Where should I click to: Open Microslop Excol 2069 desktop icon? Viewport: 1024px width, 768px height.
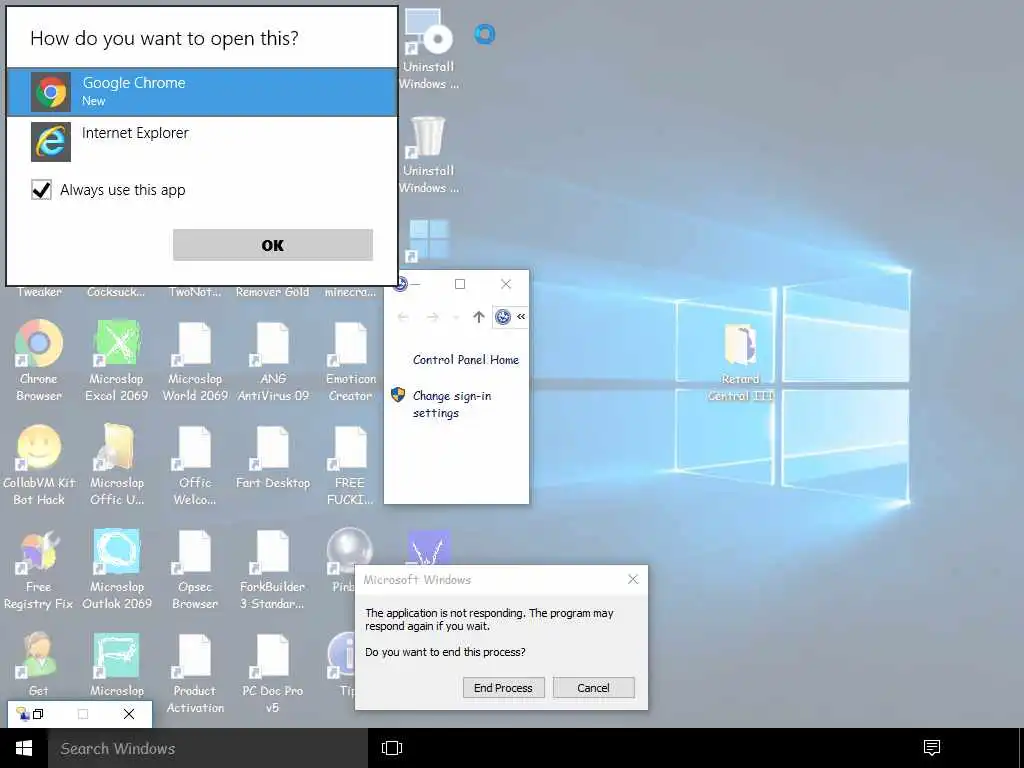(x=117, y=360)
